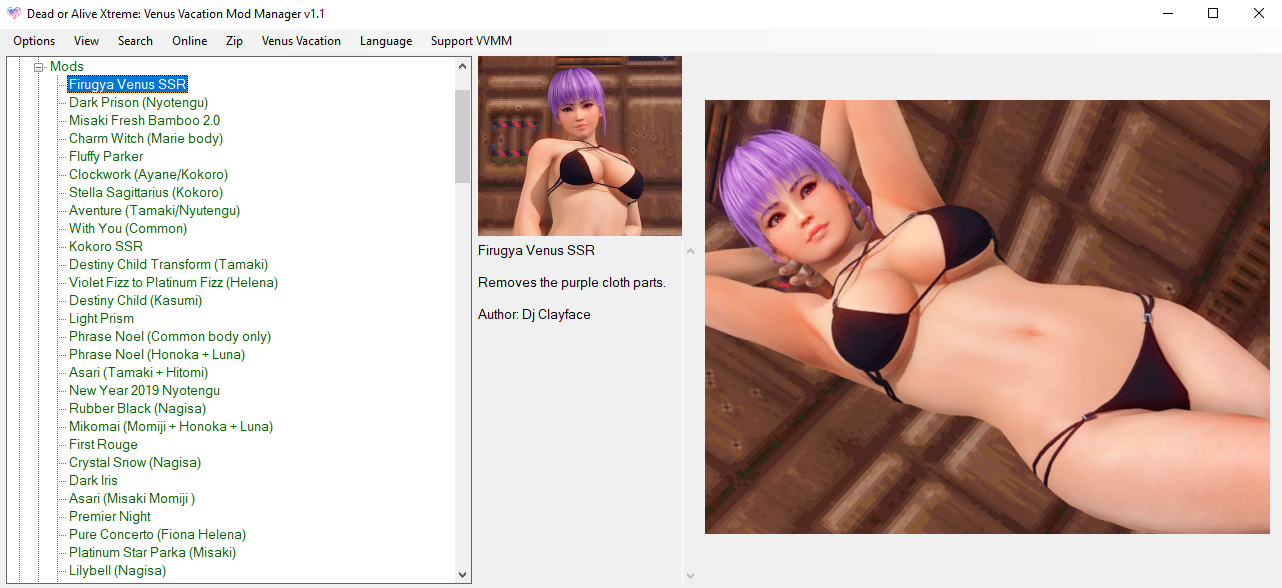Select Dark Prison (Nyotengu) mod

138,102
